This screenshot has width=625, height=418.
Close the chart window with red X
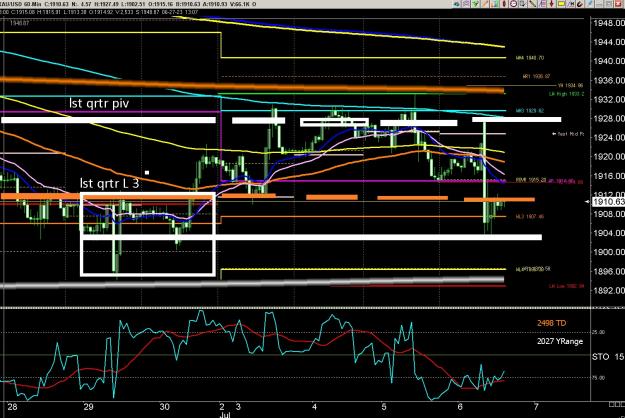coord(619,4)
